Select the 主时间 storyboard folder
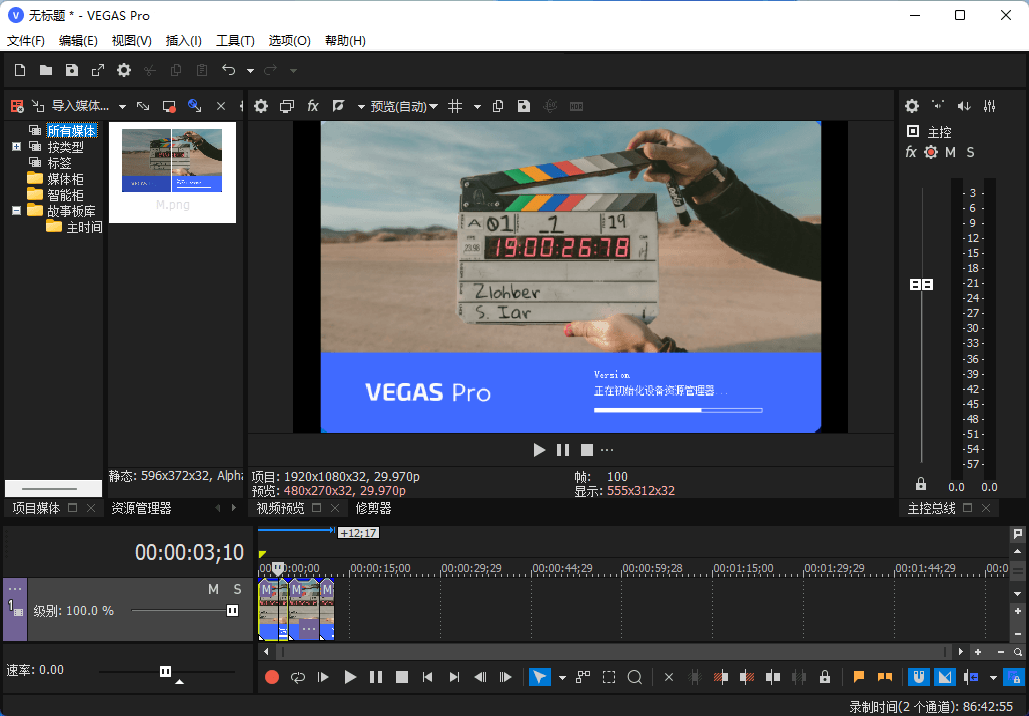 tap(84, 227)
